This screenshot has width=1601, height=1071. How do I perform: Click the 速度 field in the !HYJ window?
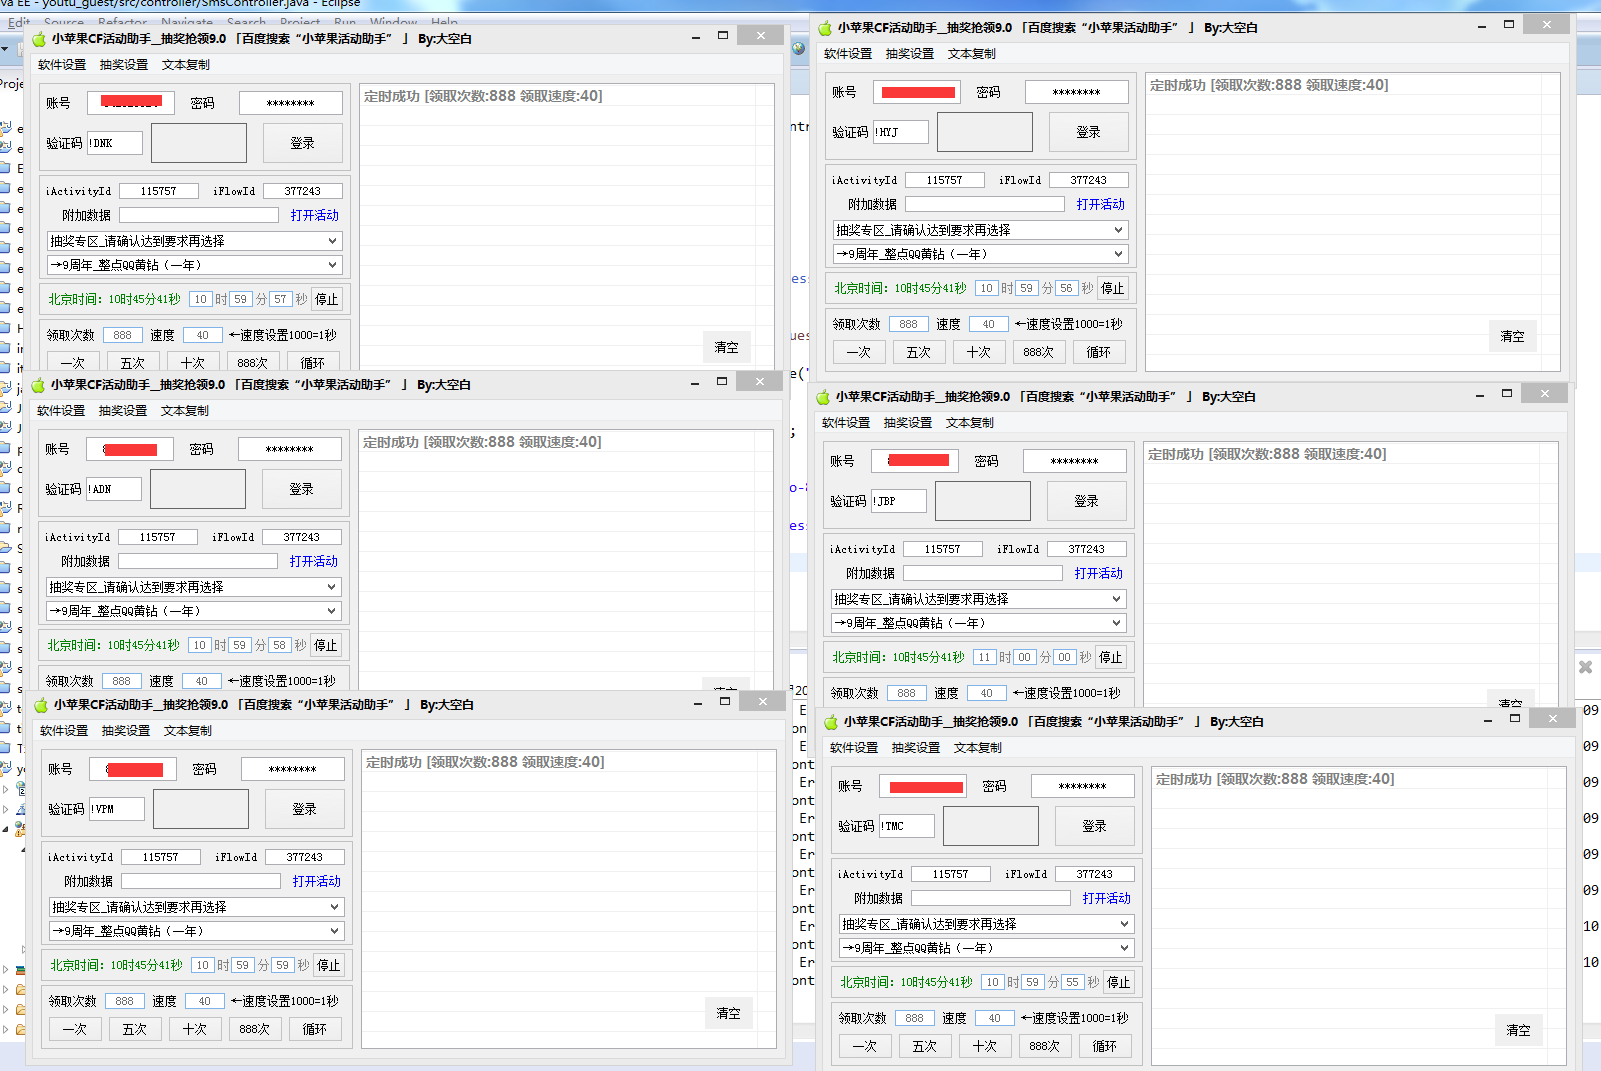pyautogui.click(x=989, y=324)
